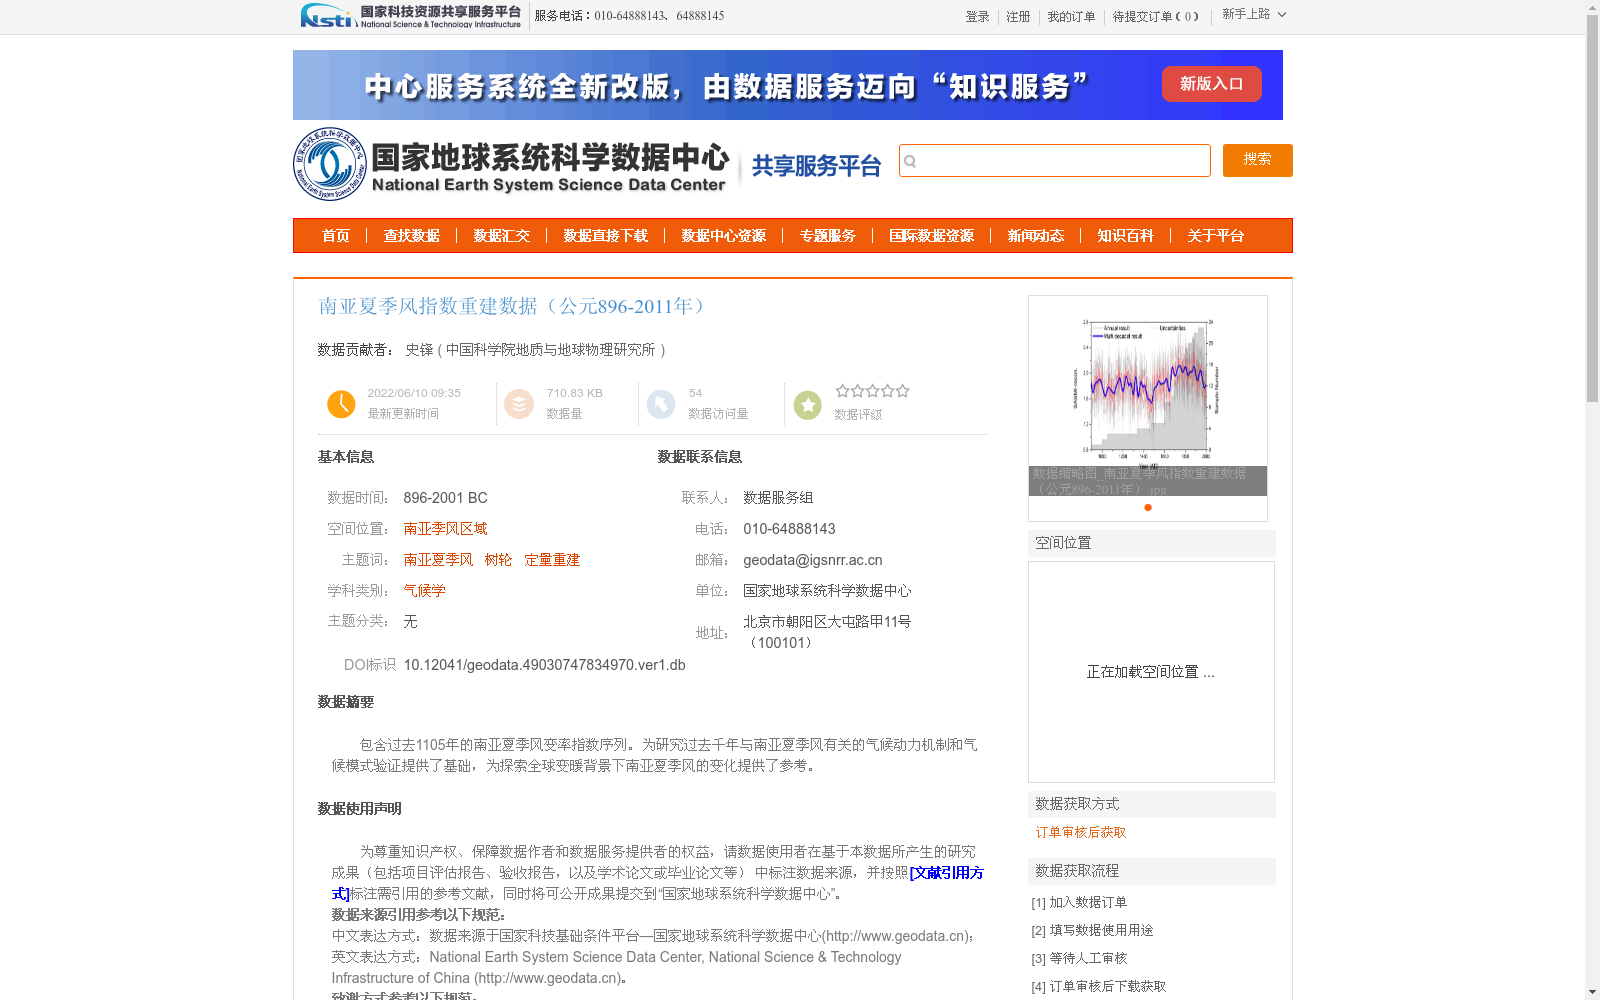Screen dimensions: 1600x1000
Task: Click the phone number 010-64888143 in contact info
Action: point(789,529)
